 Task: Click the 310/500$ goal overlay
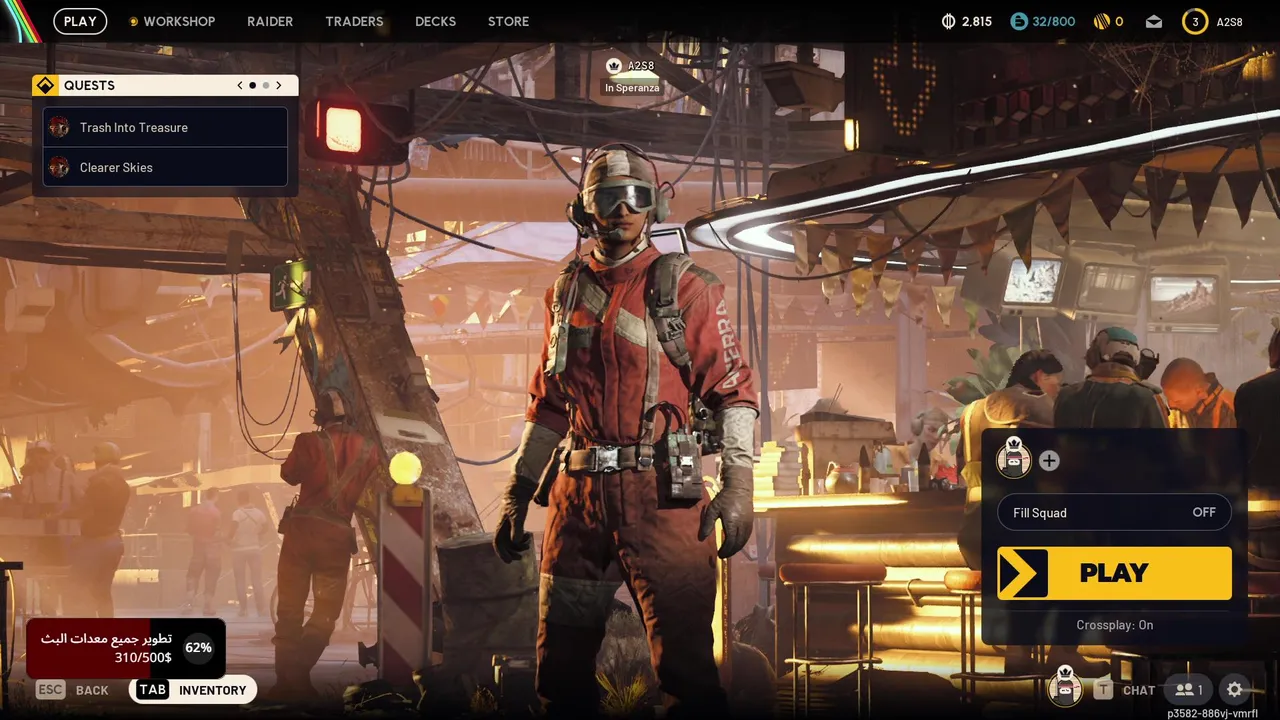tap(126, 648)
